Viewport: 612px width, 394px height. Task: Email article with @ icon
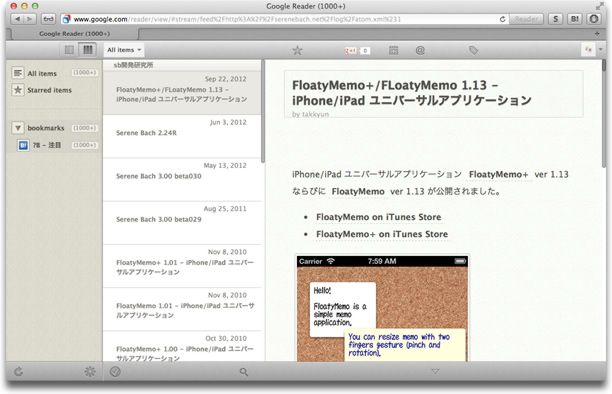coord(420,50)
